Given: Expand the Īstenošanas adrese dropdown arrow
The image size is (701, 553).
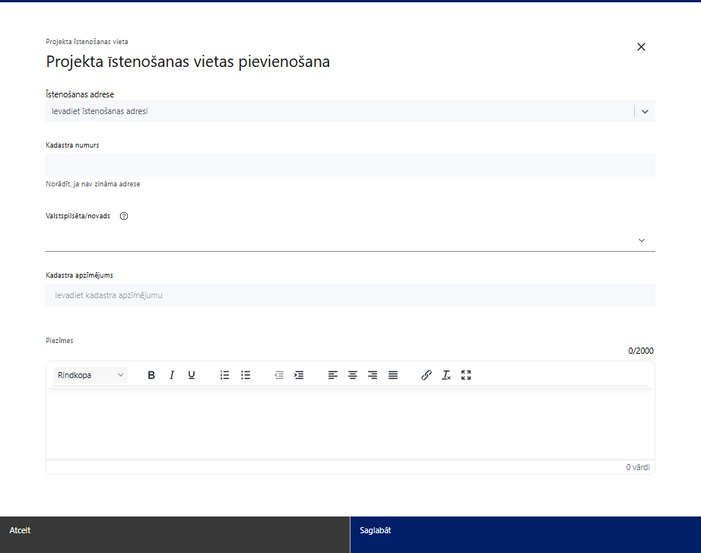Looking at the screenshot, I should click(645, 111).
